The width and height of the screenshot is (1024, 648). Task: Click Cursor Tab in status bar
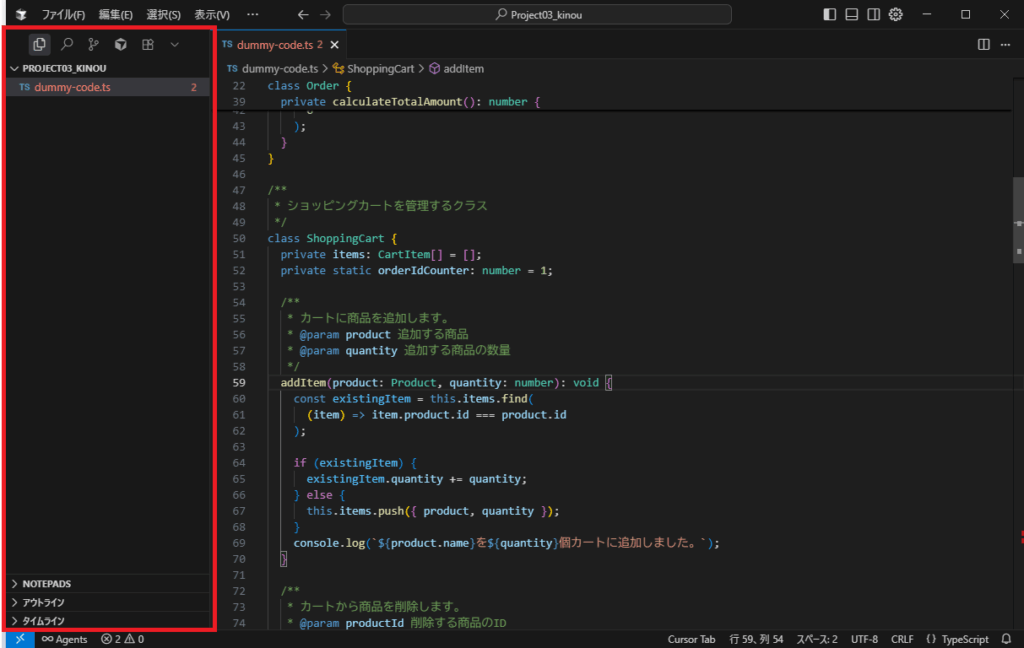tap(691, 639)
